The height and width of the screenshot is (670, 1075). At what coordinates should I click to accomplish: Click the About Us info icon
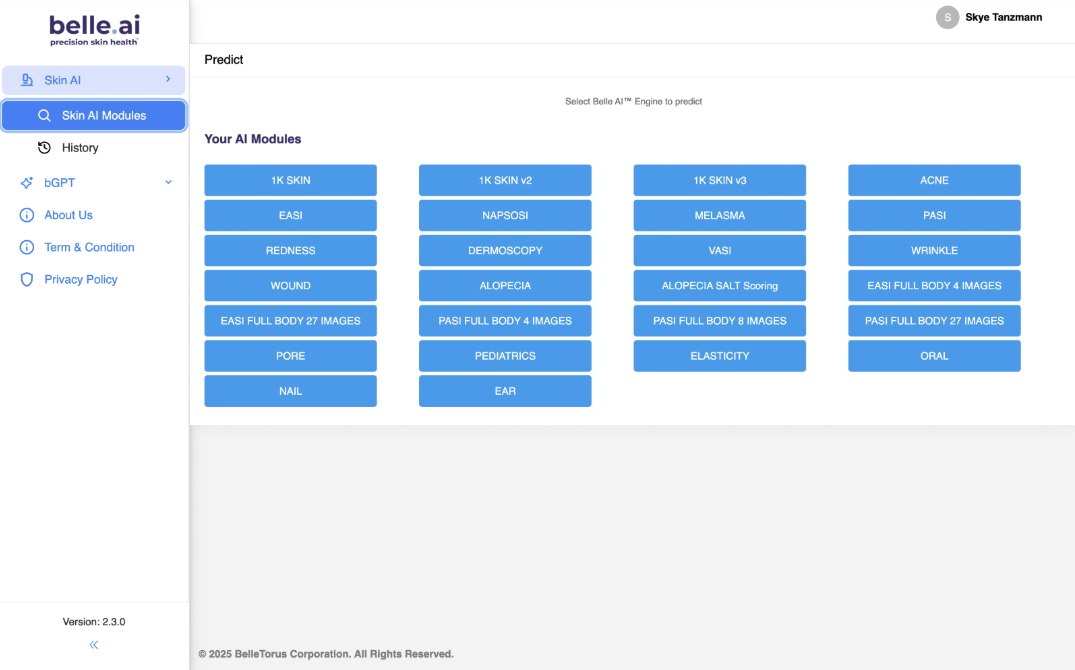27,215
